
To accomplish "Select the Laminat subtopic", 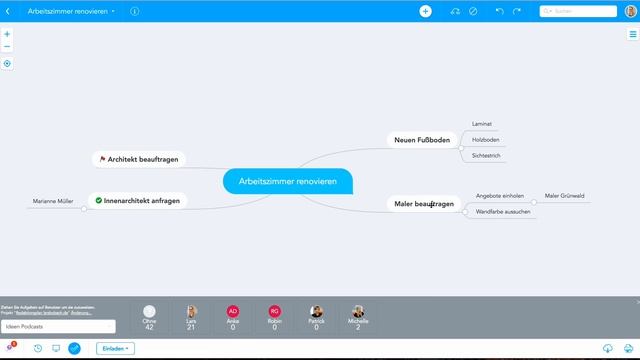I will tap(482, 124).
